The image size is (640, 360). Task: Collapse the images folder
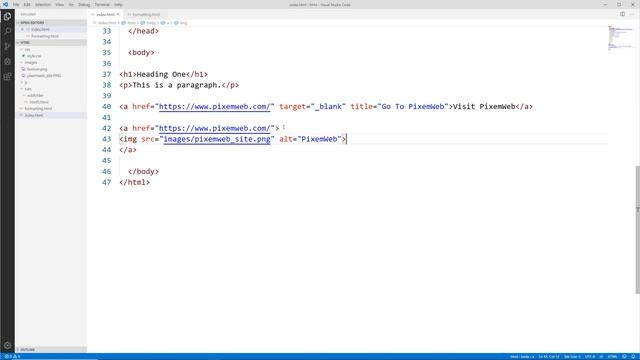(31, 62)
